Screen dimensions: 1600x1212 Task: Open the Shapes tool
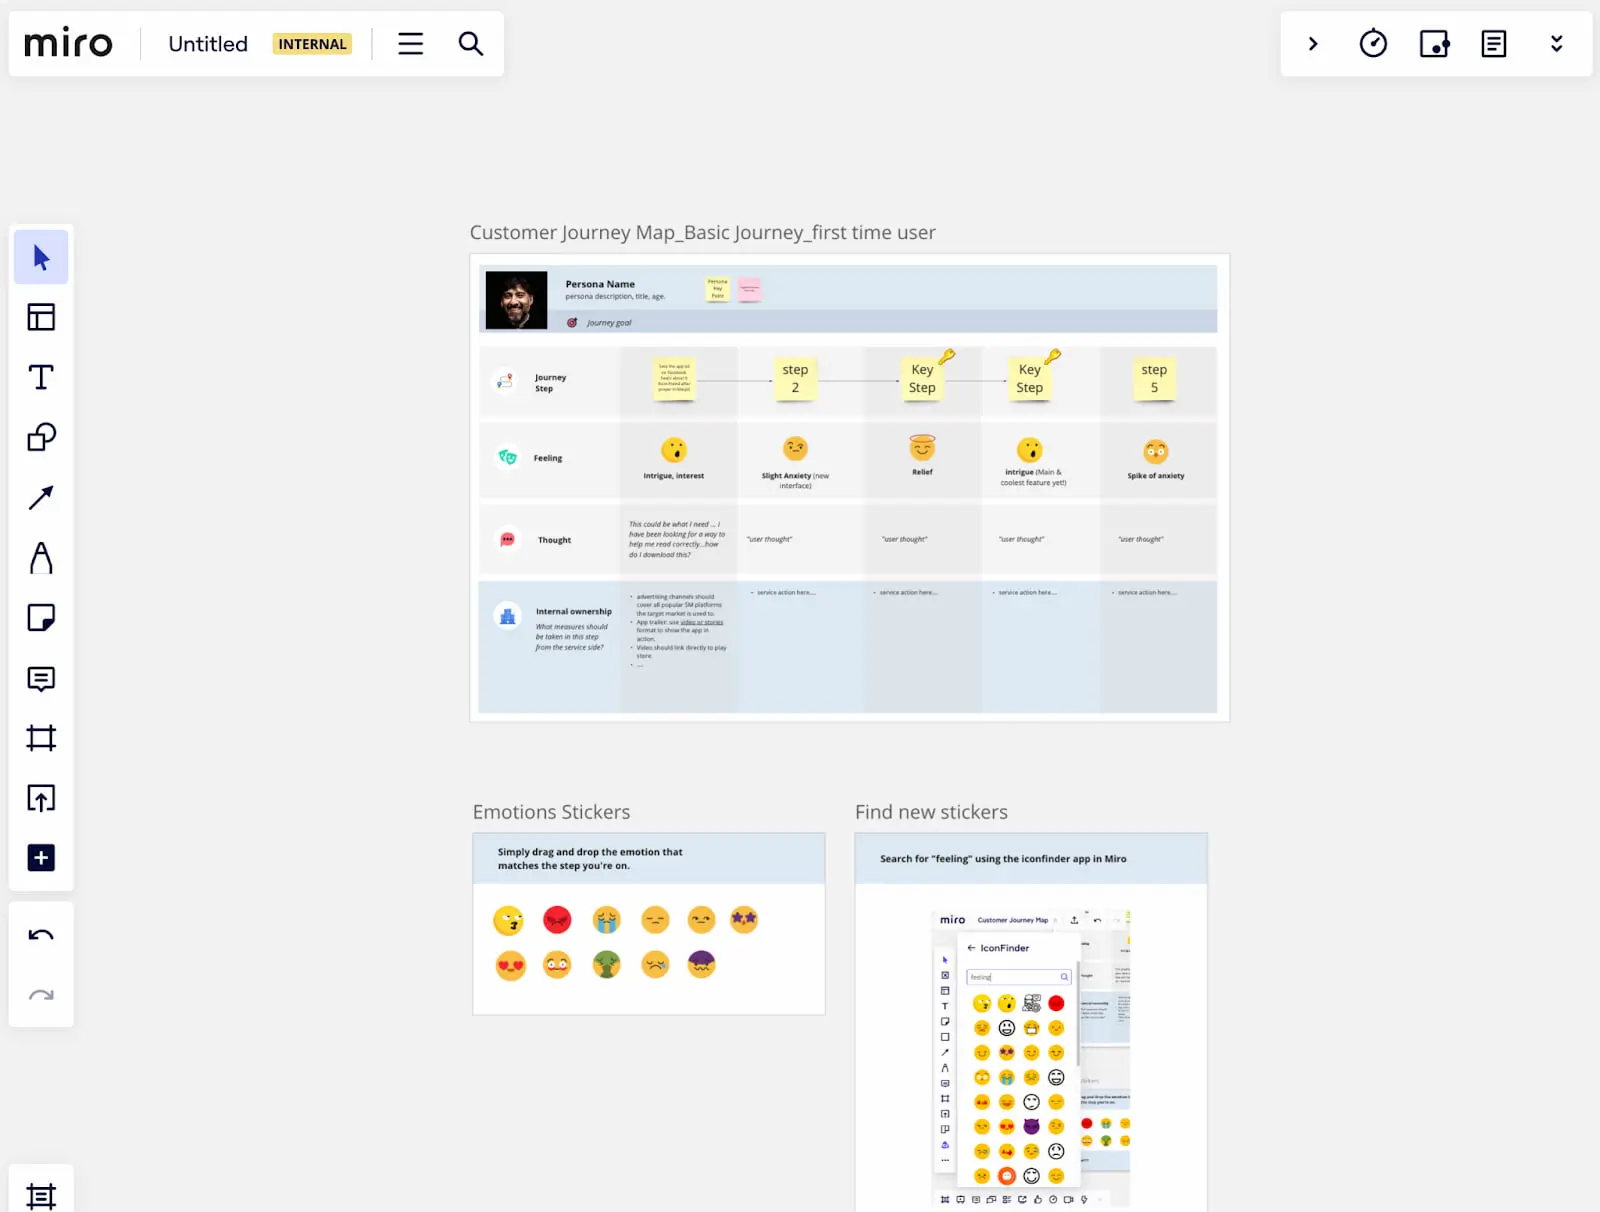(40, 437)
